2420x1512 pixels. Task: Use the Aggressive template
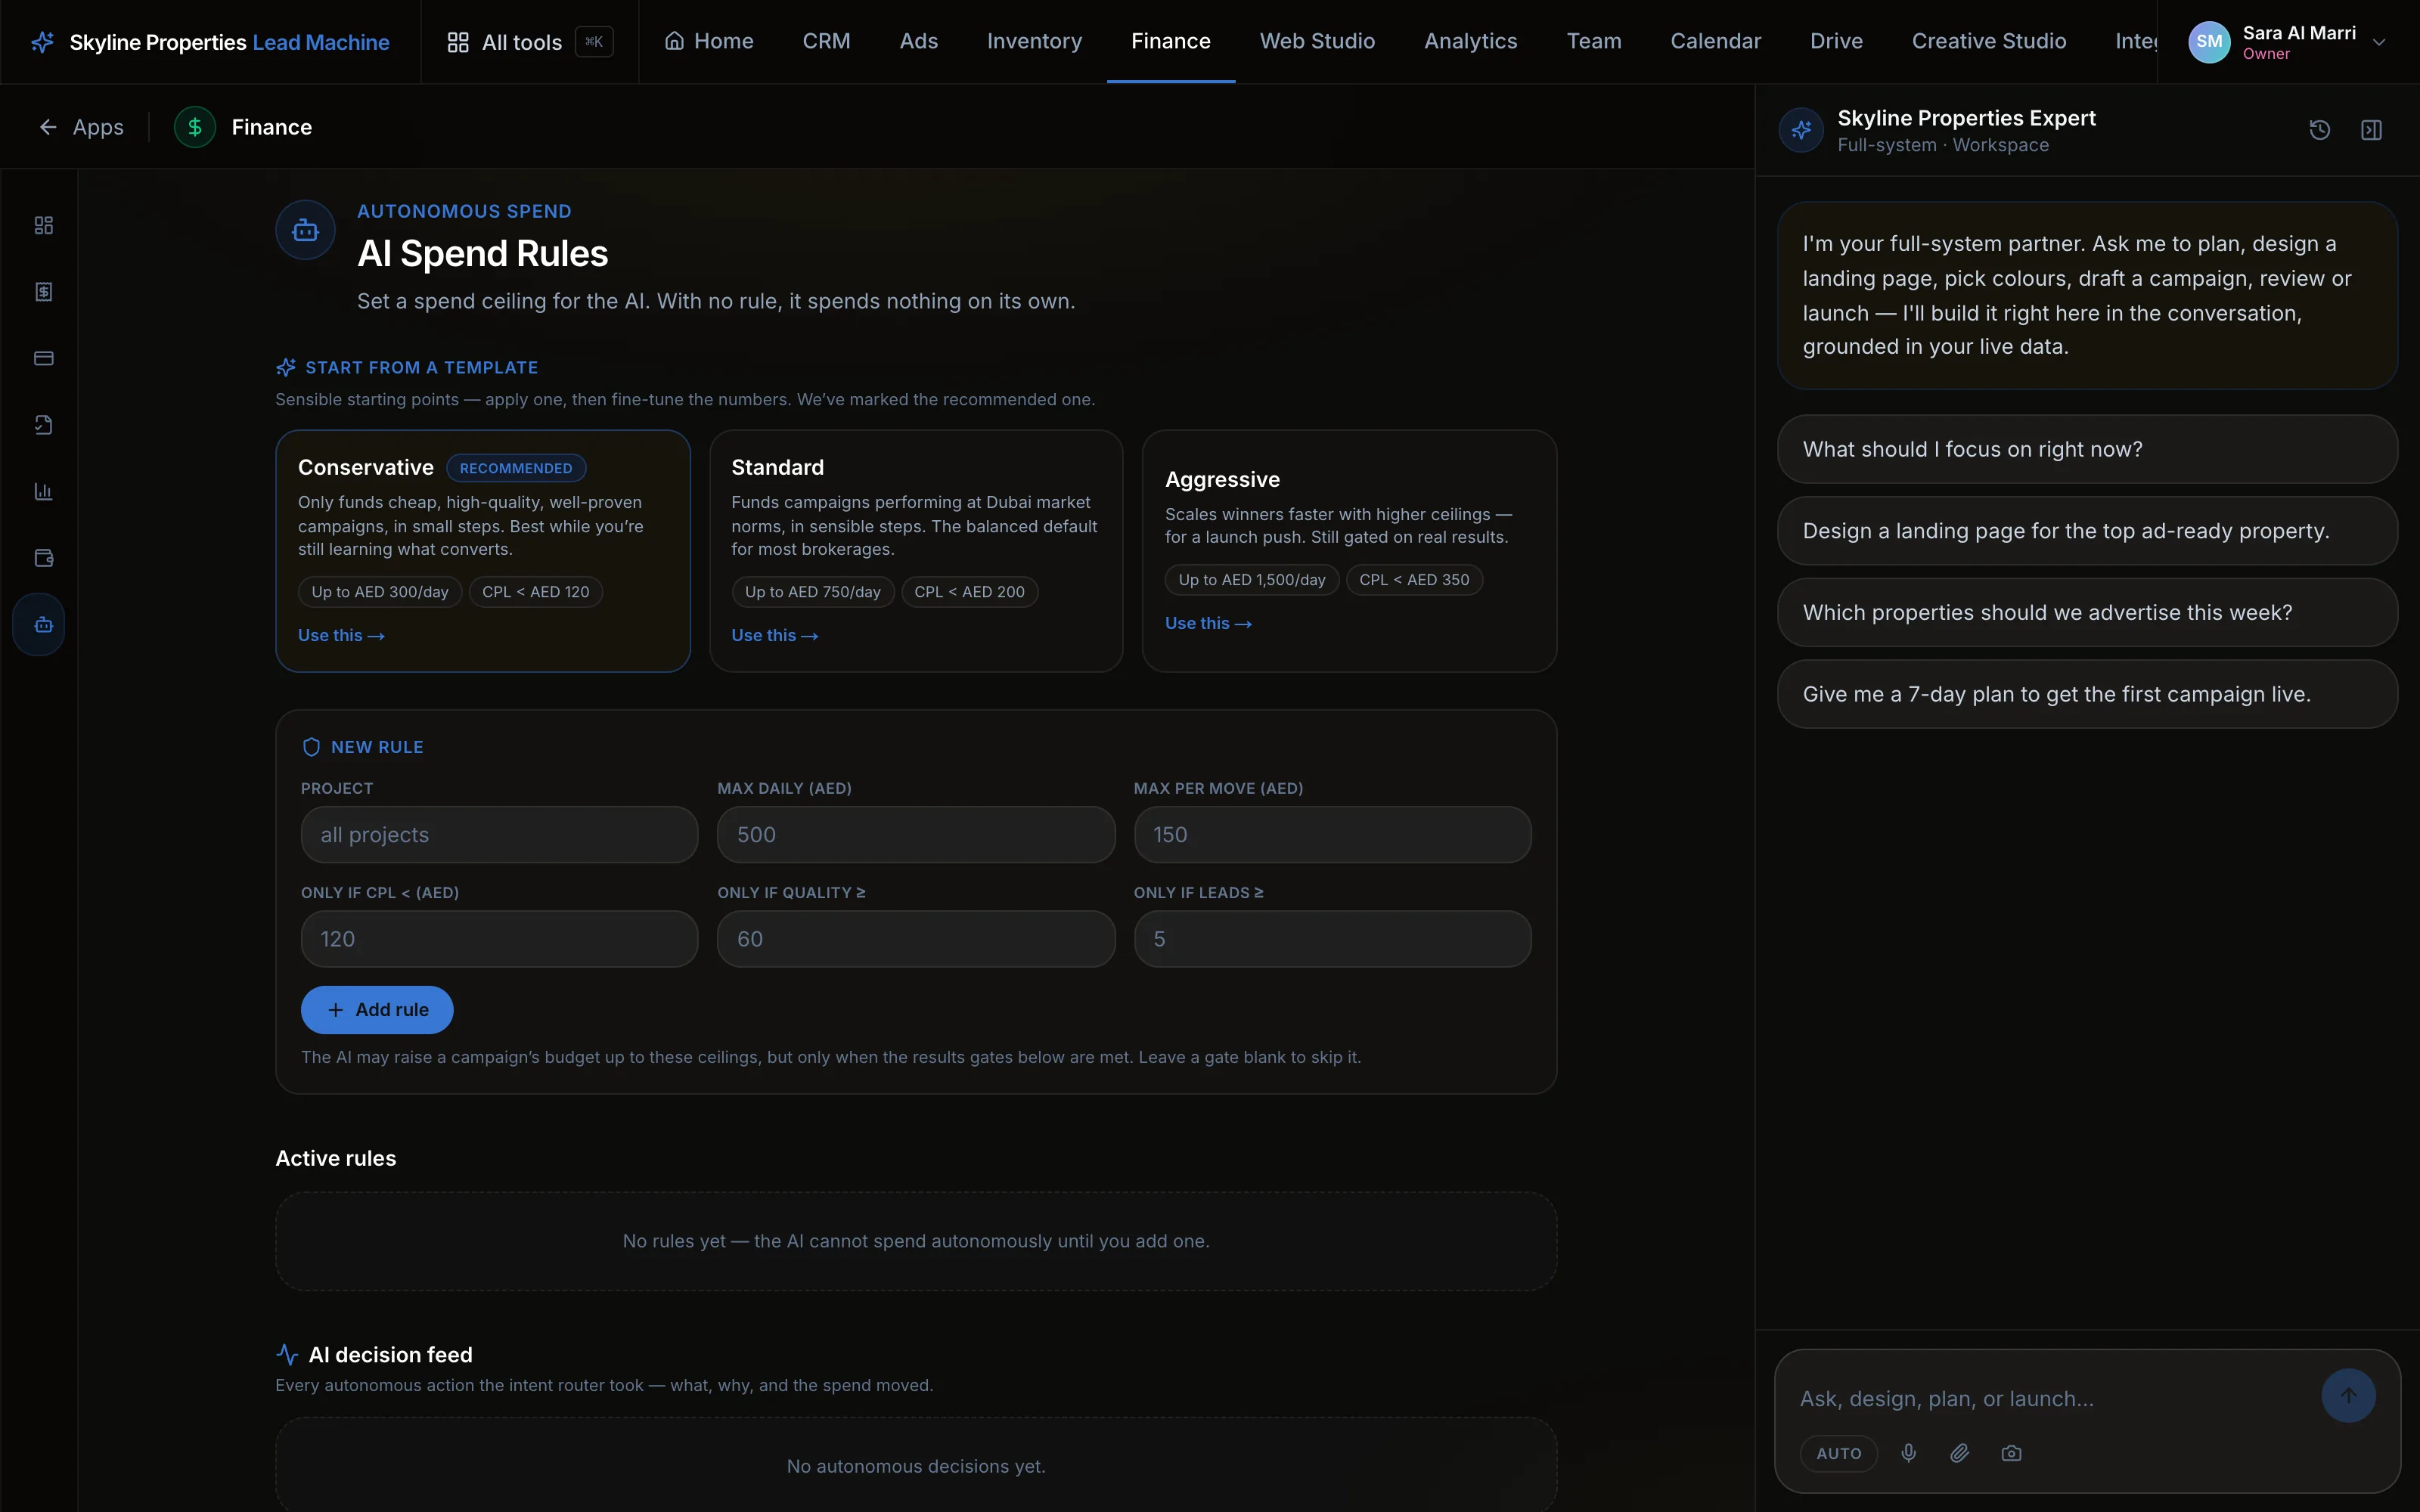point(1208,623)
